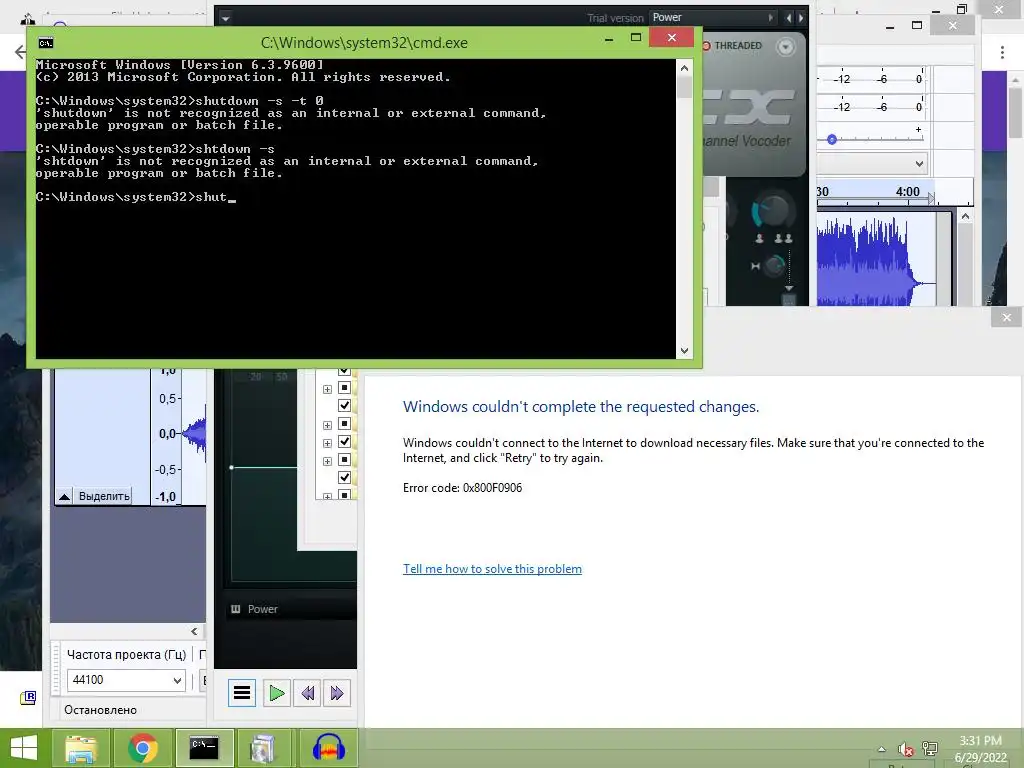Expand the node beside the checked feature checkbox
This screenshot has height=768, width=1024.
pyautogui.click(x=327, y=443)
